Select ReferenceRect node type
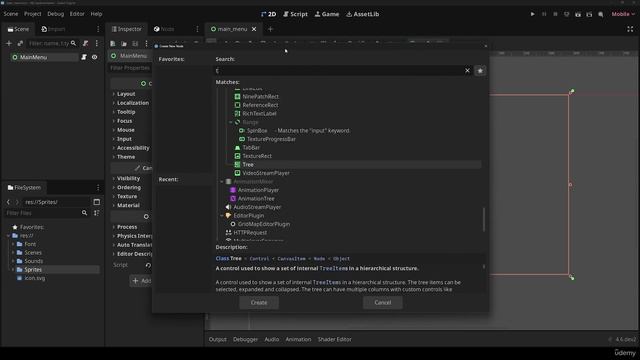 (260, 105)
